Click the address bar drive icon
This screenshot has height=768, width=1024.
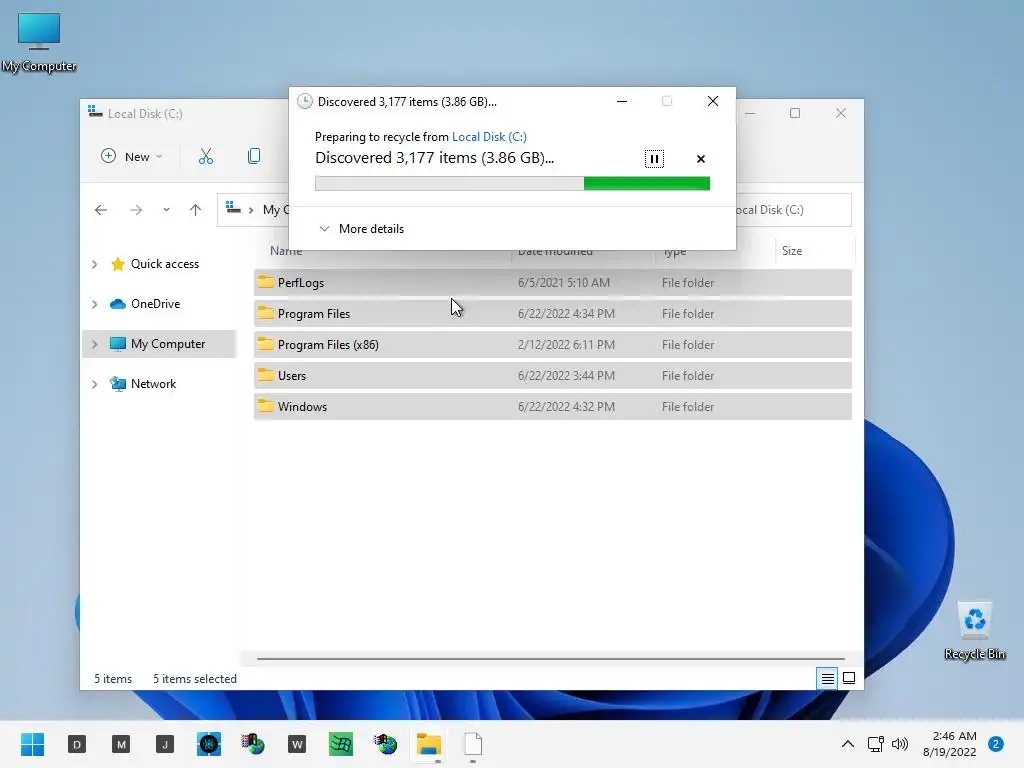point(233,208)
